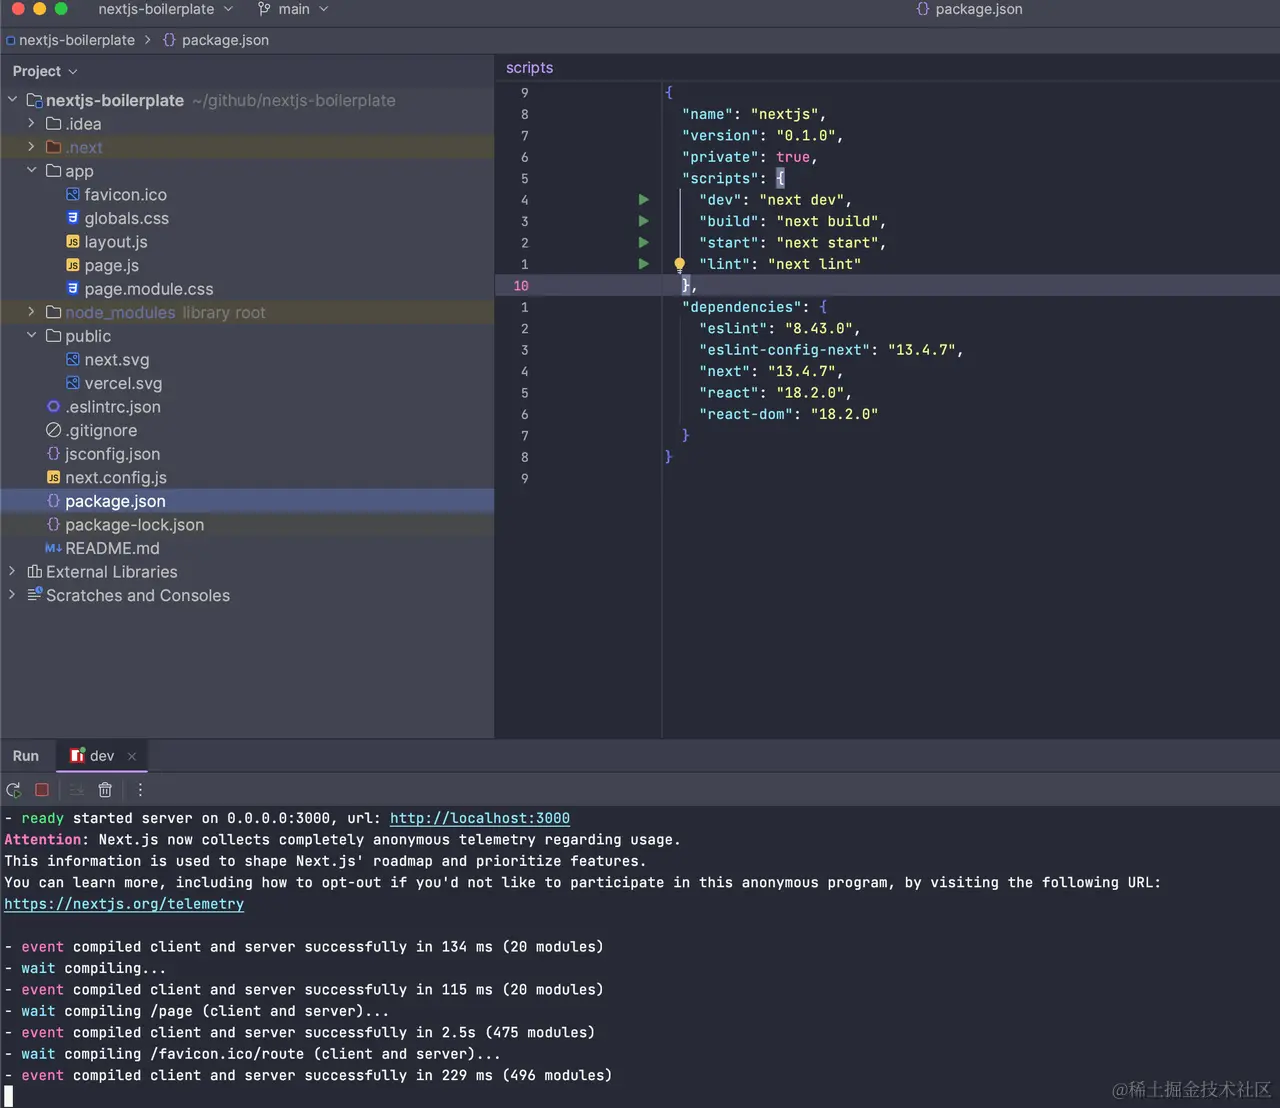Click the globals.css file icon

tap(73, 218)
